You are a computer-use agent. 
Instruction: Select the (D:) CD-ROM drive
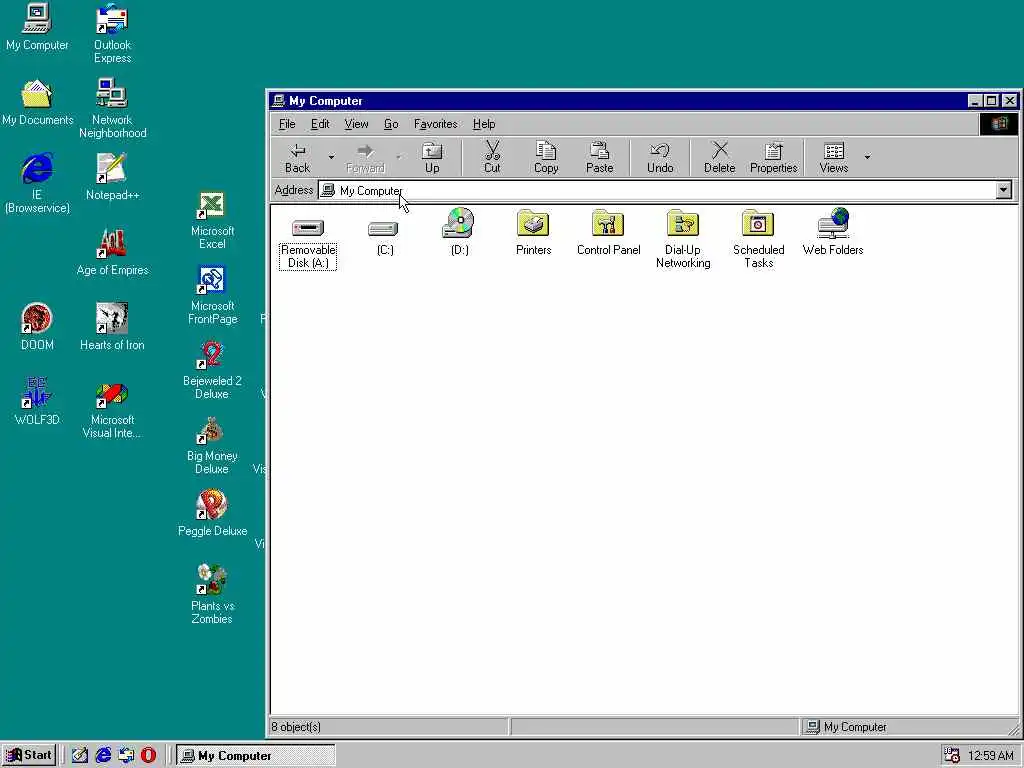(459, 232)
